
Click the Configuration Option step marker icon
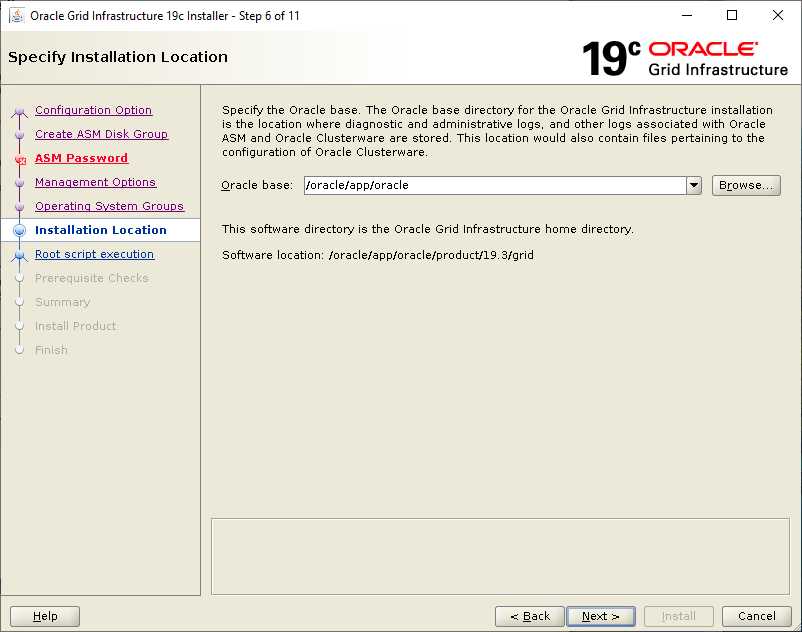(19, 111)
